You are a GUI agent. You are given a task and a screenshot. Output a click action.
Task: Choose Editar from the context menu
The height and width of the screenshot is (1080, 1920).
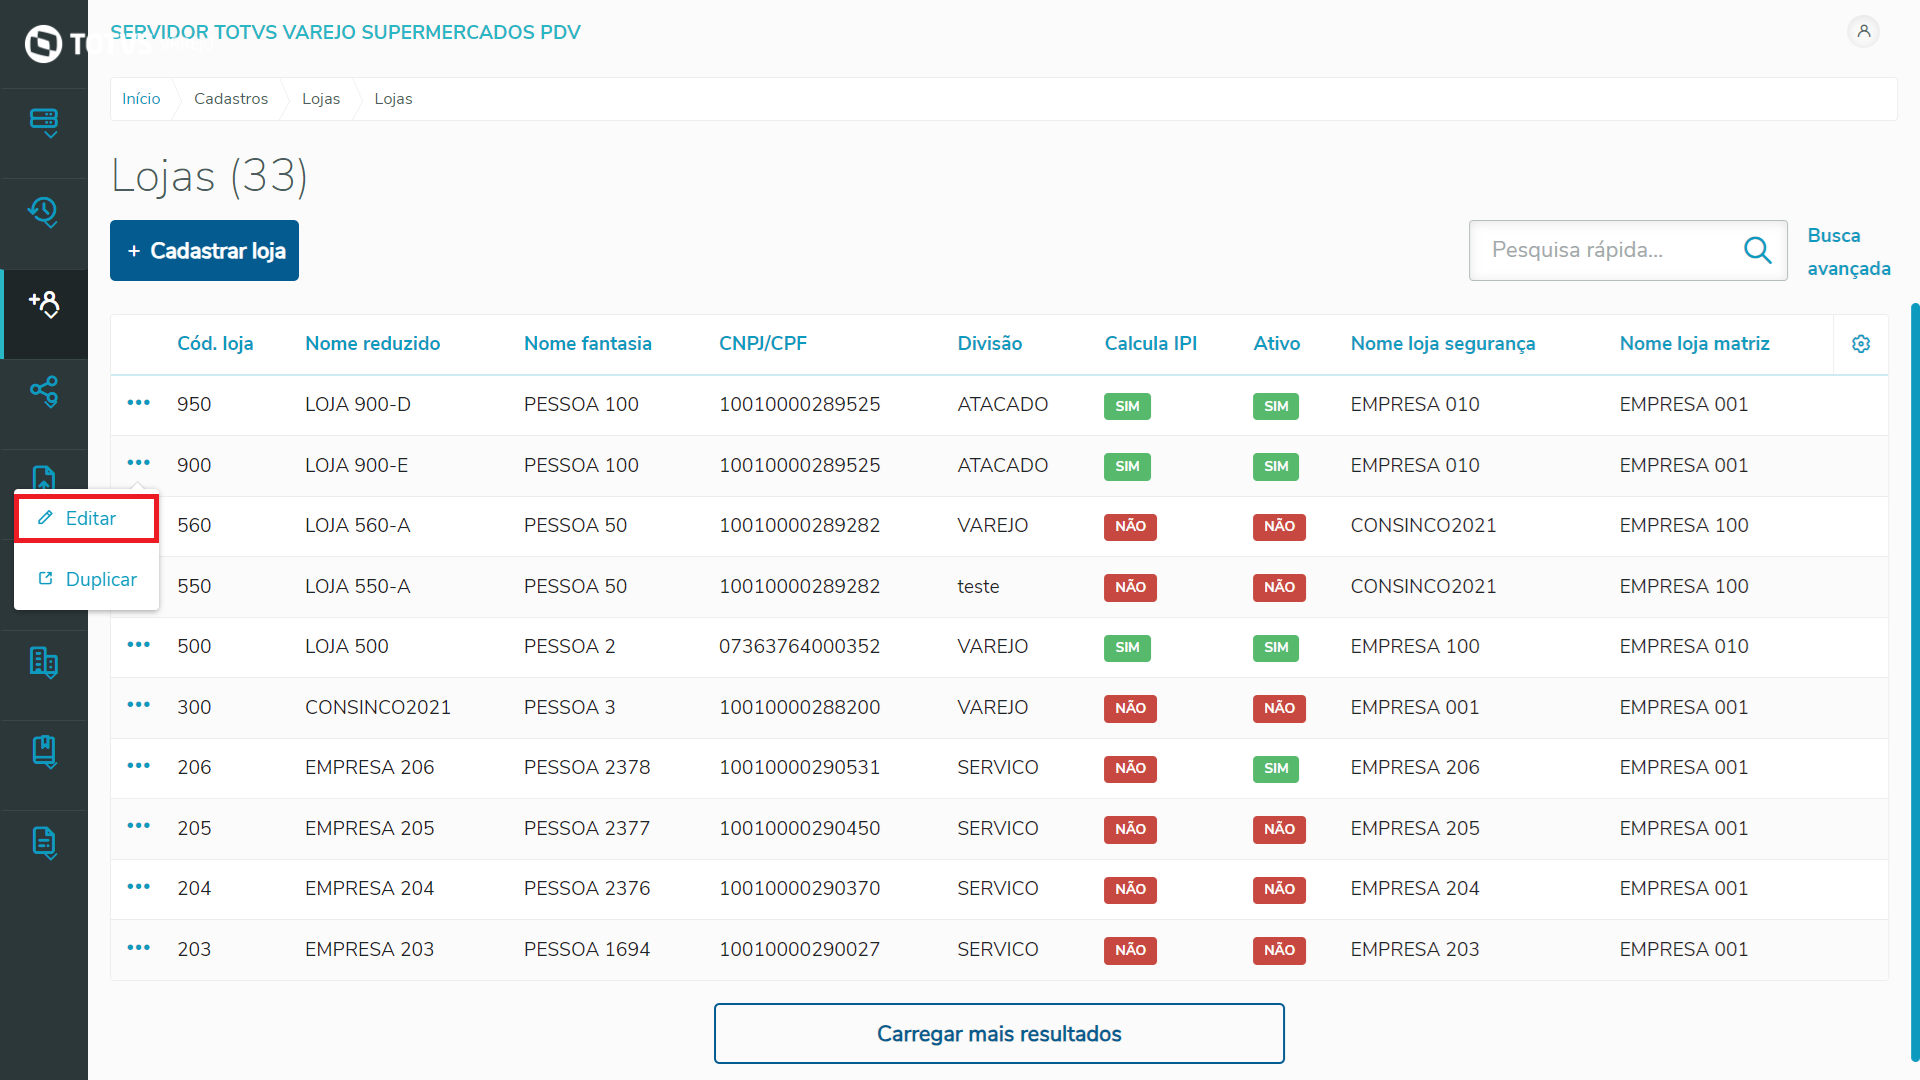click(88, 518)
